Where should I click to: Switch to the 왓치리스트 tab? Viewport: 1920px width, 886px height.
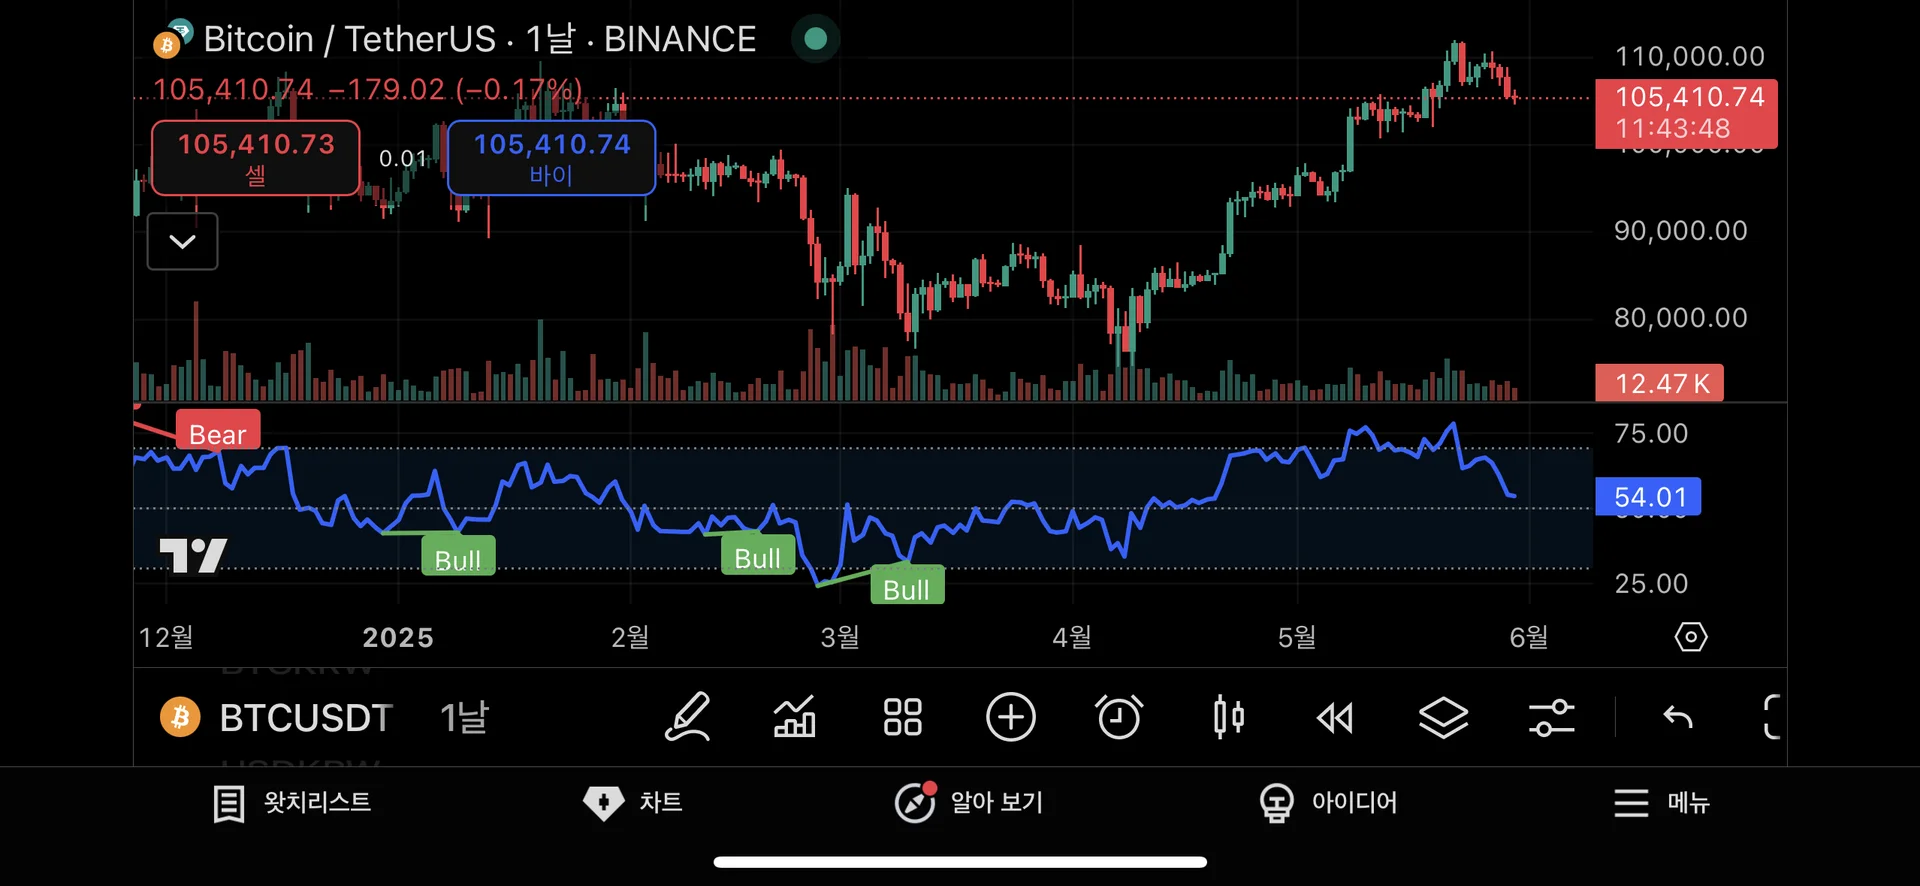click(x=292, y=803)
